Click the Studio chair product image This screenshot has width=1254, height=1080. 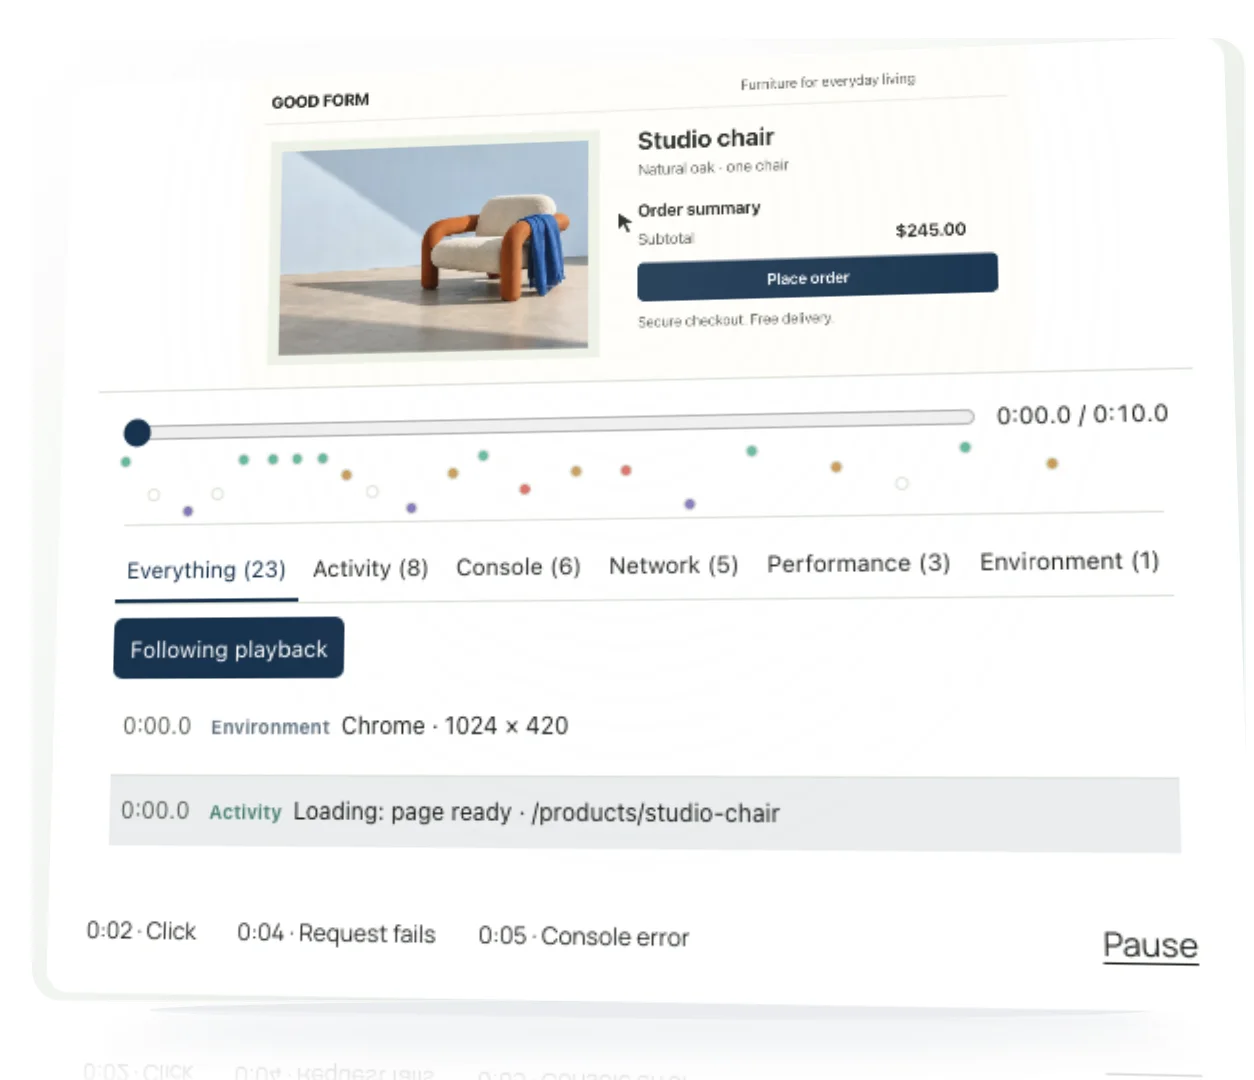pos(433,247)
